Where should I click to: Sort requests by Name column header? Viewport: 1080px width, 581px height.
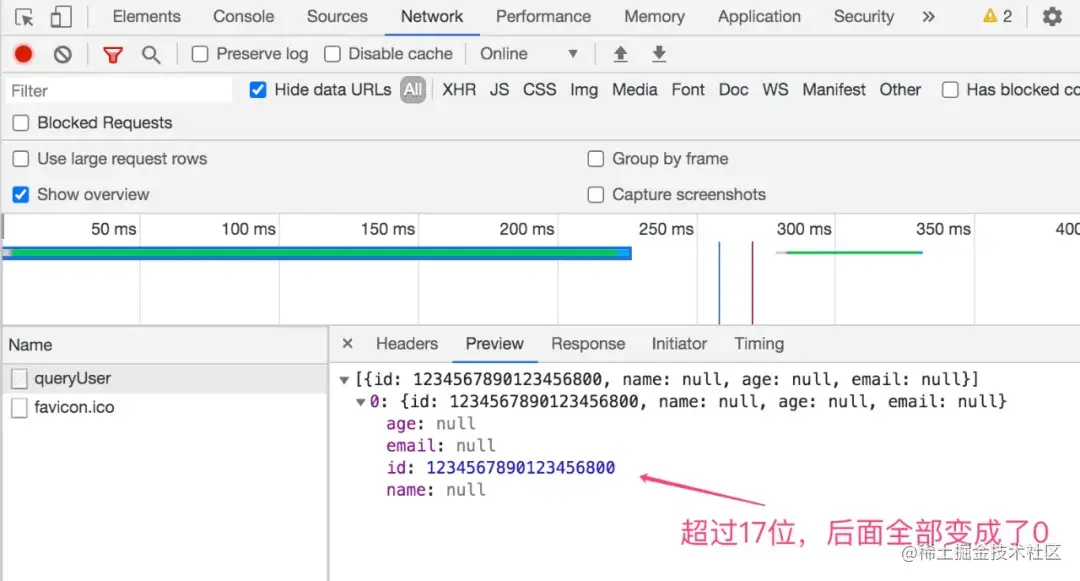coord(165,345)
